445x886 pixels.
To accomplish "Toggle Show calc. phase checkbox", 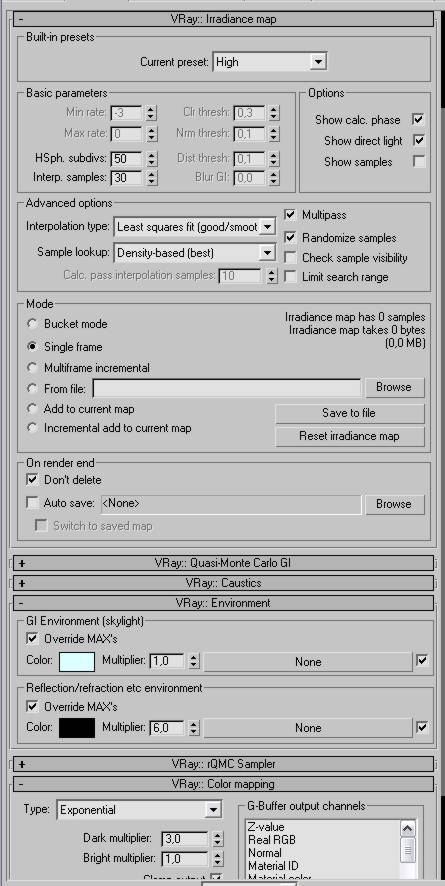I will (418, 119).
